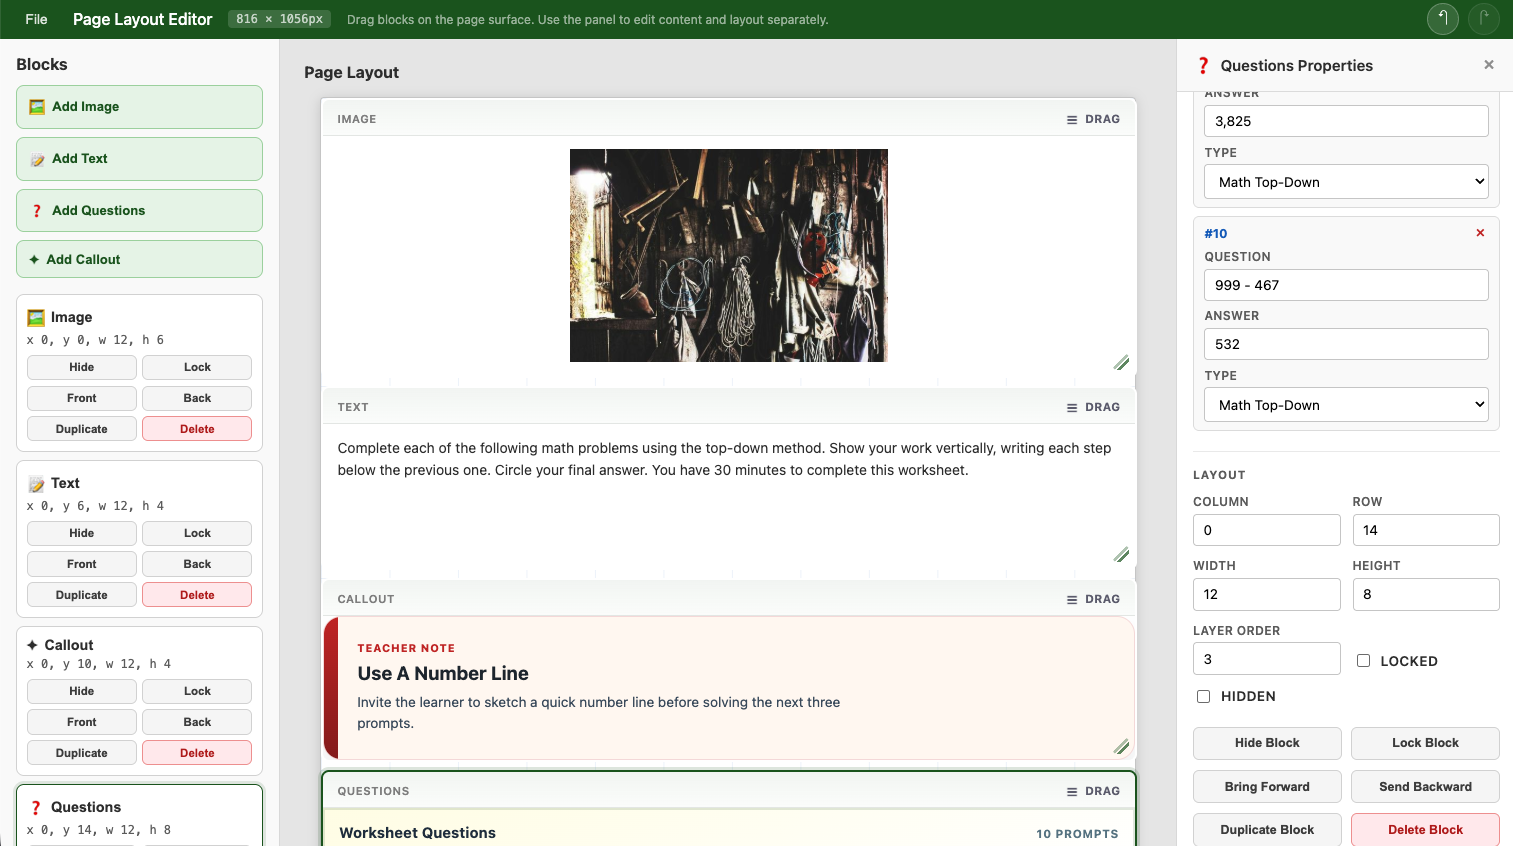Screen dimensions: 1513x846
Task: Click the resize handle on the TEXT block
Action: coord(1121,554)
